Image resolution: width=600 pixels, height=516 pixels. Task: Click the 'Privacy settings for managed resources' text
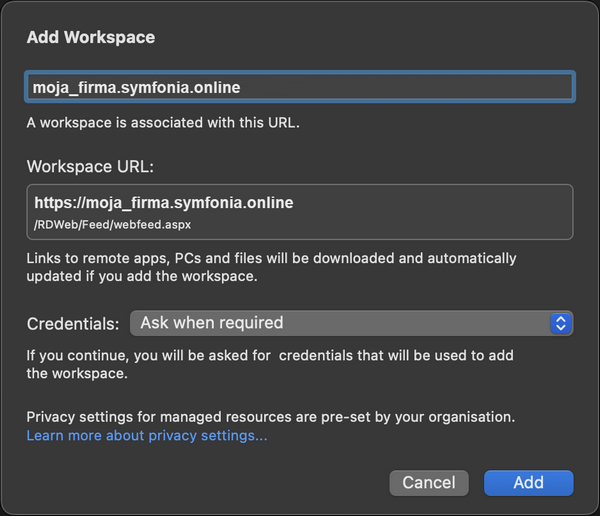[270, 416]
